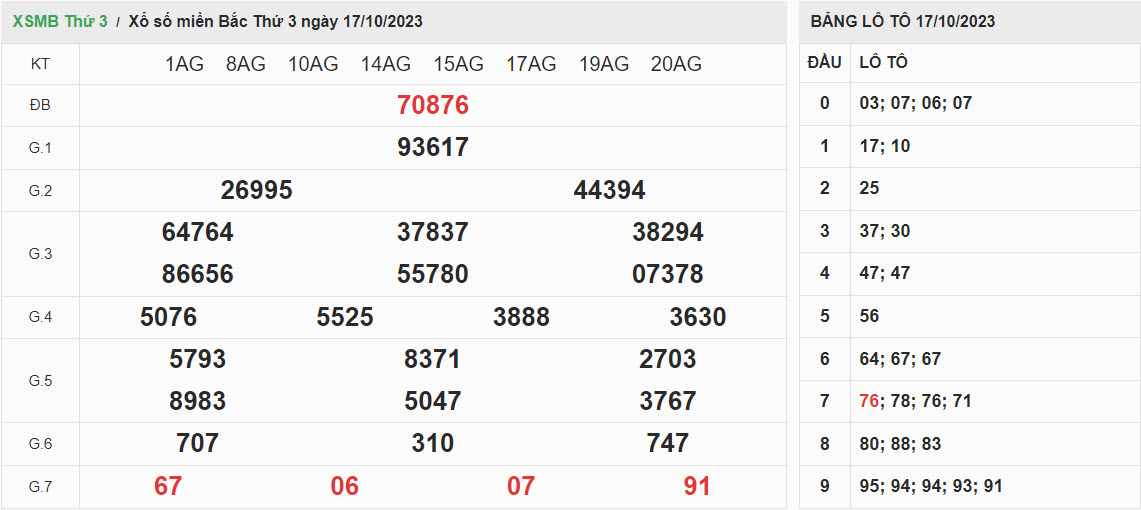1141x510 pixels.
Task: Click red G.7 prize number 91
Action: click(697, 486)
